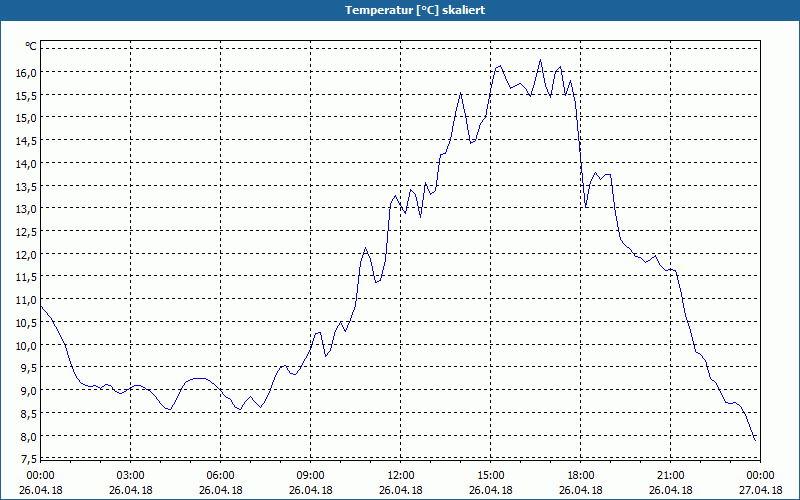
Task: Pick the 12,0 temperature axis label
Action: pyautogui.click(x=26, y=254)
